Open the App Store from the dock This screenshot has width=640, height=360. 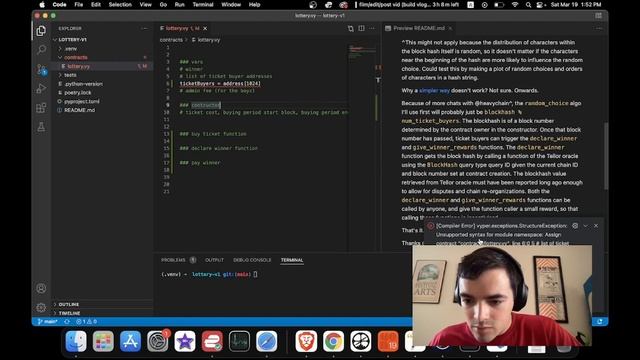click(x=130, y=341)
